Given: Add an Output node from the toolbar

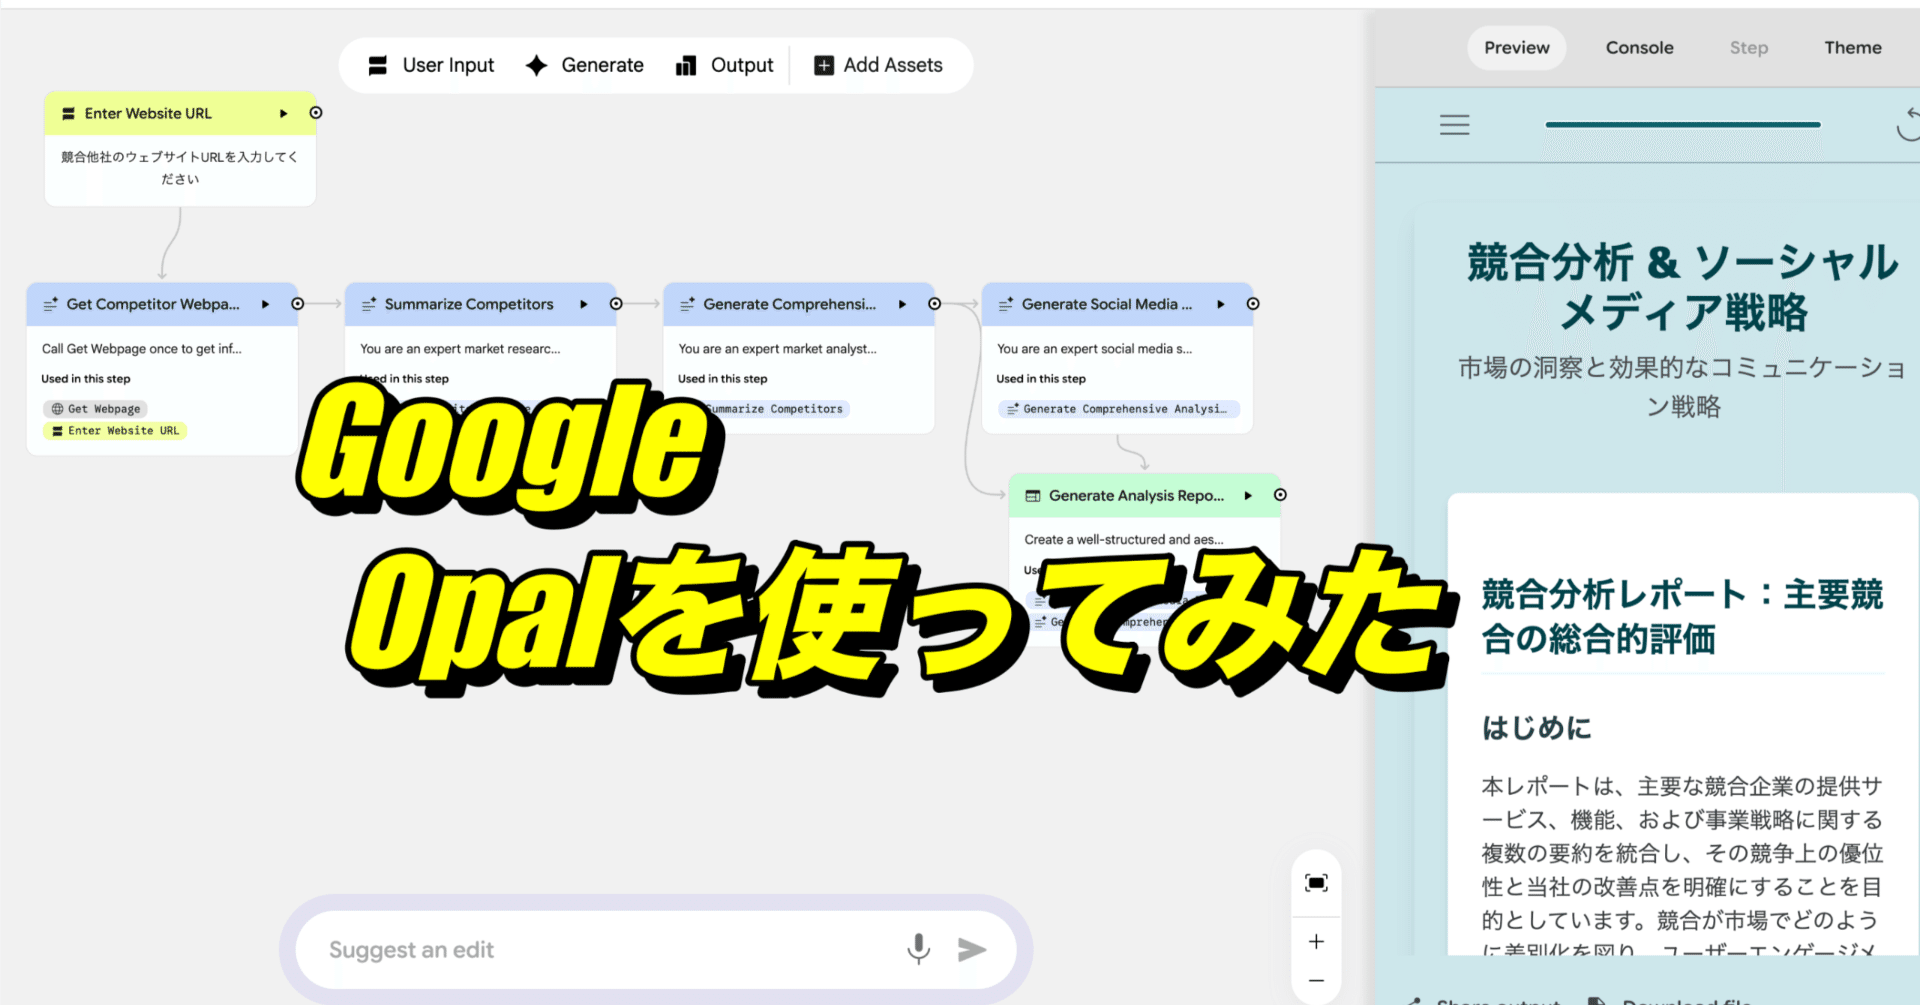Looking at the screenshot, I should (x=726, y=65).
